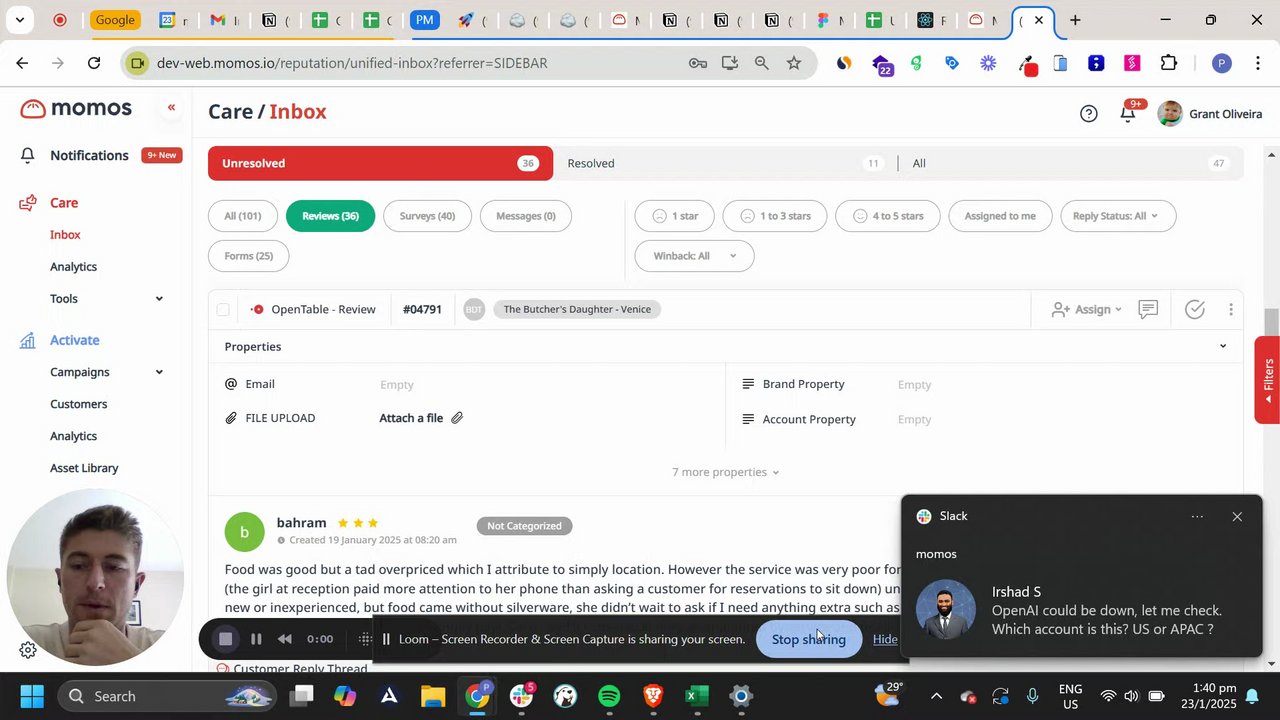This screenshot has width=1280, height=720.
Task: Pause the Loom recording
Action: point(256,639)
